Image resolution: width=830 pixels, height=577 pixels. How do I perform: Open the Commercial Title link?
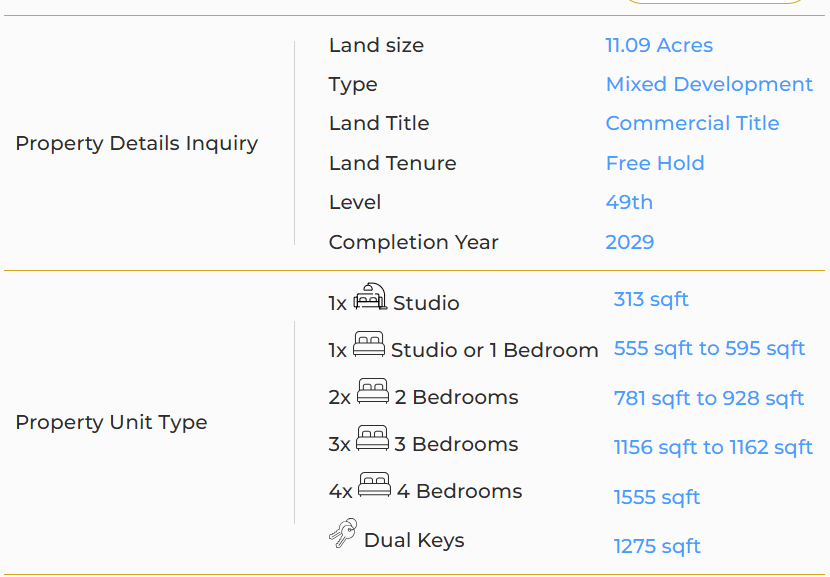[x=692, y=123]
